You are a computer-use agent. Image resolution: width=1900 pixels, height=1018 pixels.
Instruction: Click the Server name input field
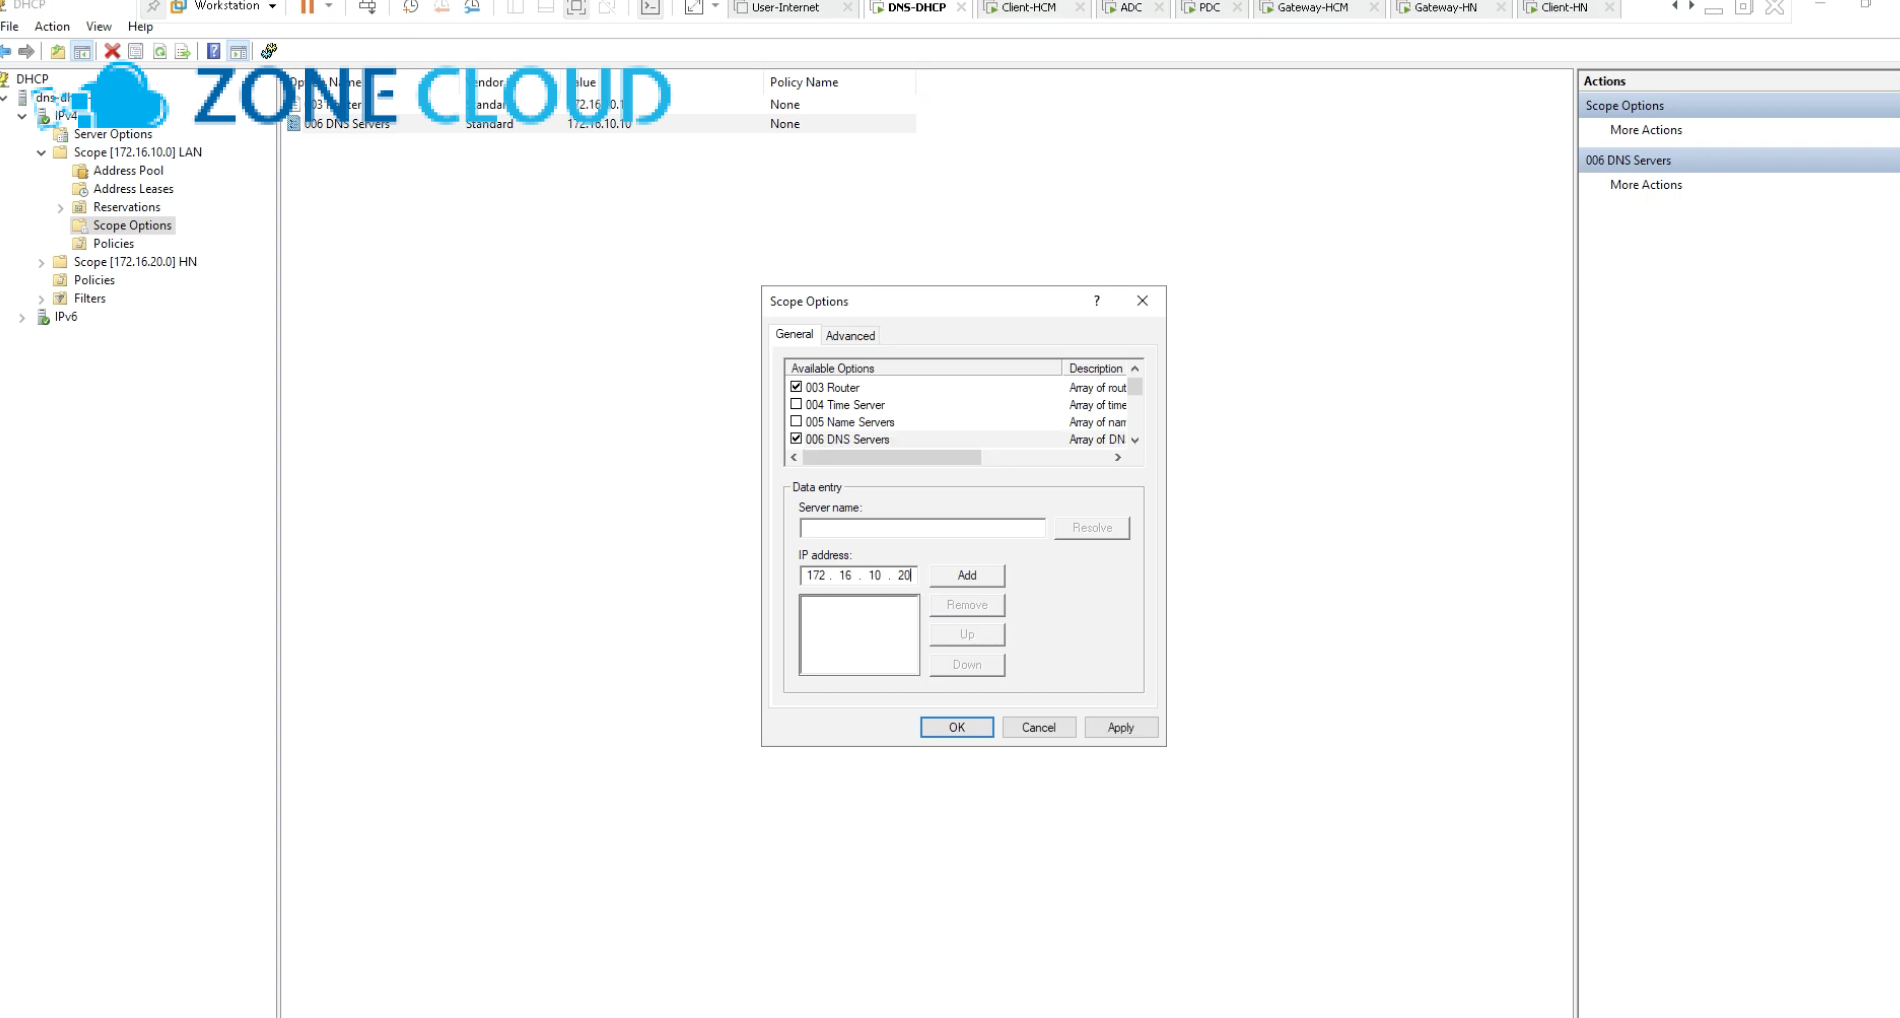[x=922, y=528]
